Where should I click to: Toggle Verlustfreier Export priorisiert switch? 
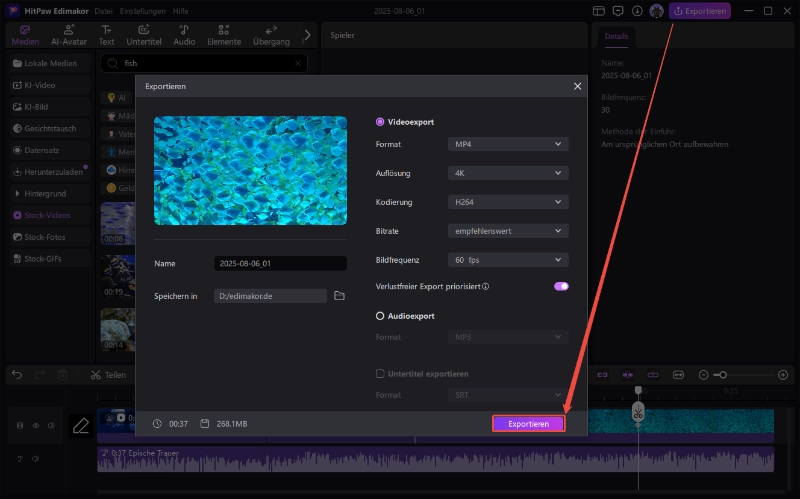561,286
